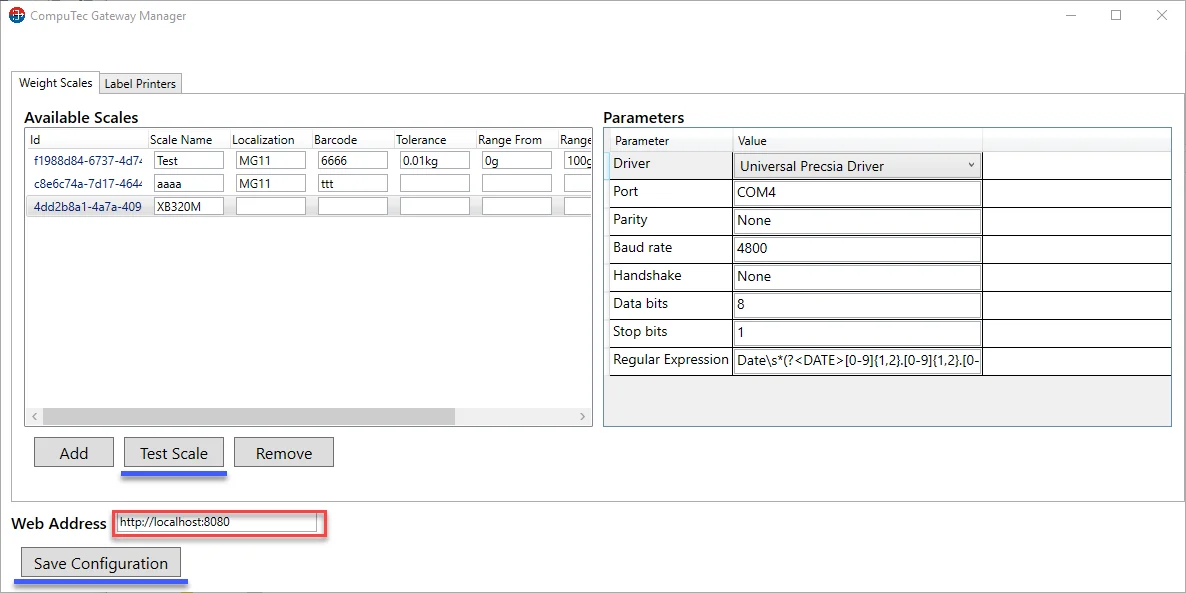Click the Barcode field with 6666
The width and height of the screenshot is (1186, 593).
click(x=352, y=161)
